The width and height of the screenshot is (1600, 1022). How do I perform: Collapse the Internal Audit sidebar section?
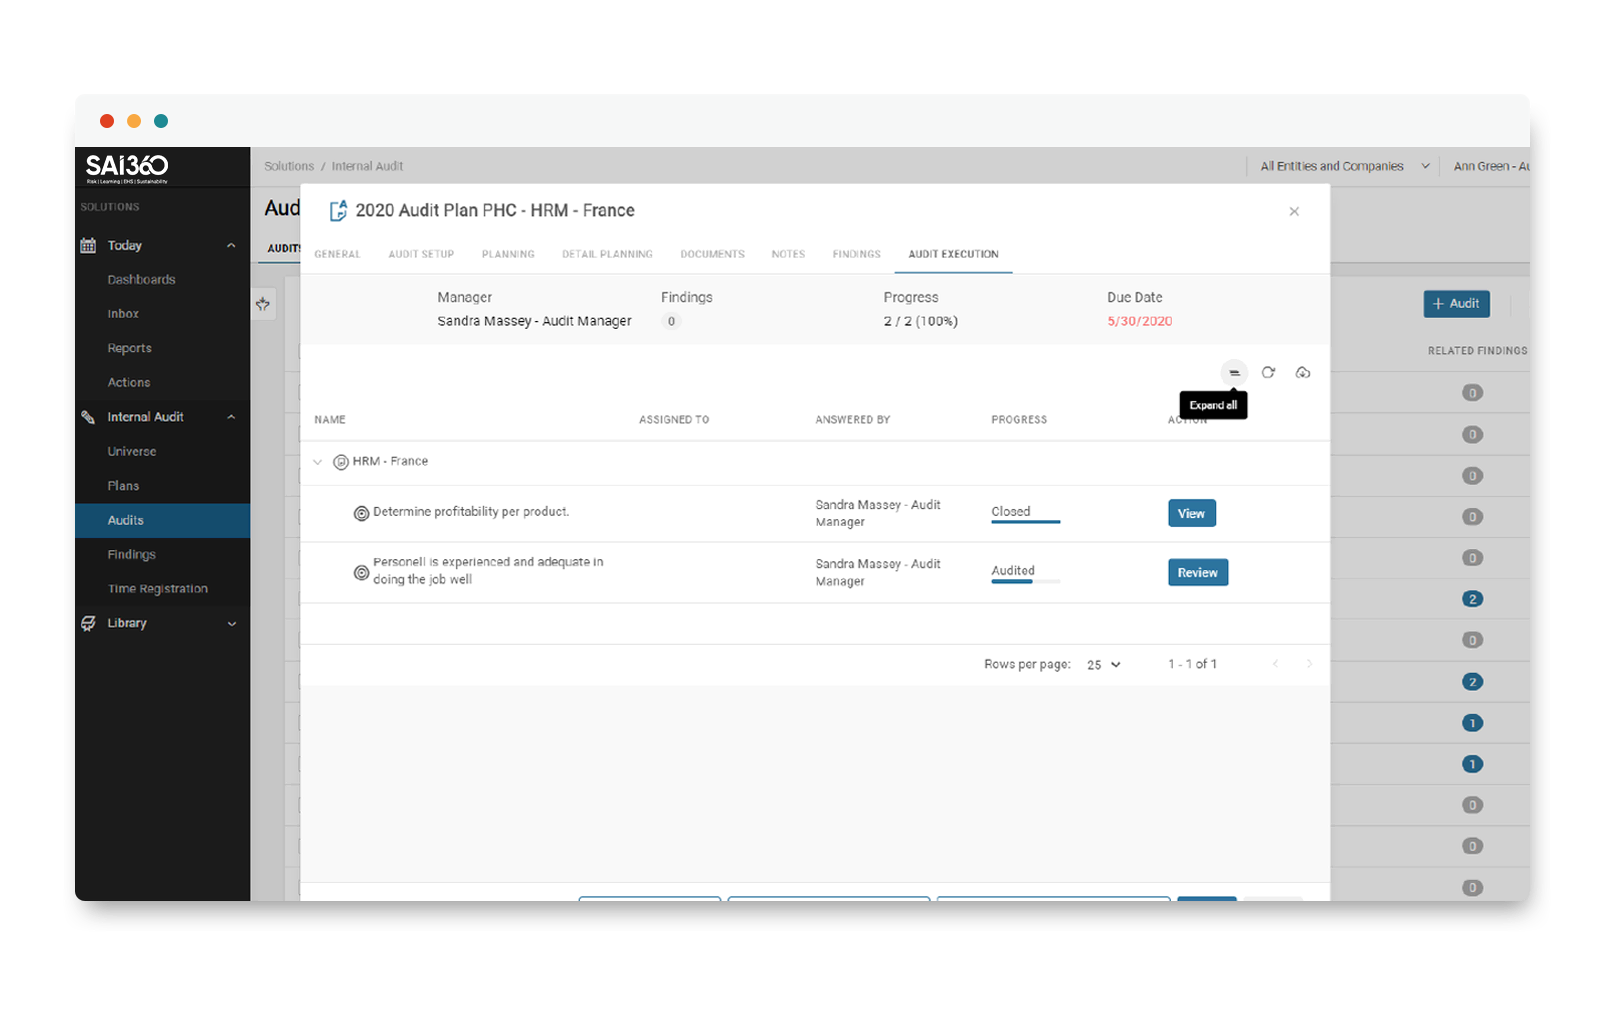[231, 417]
